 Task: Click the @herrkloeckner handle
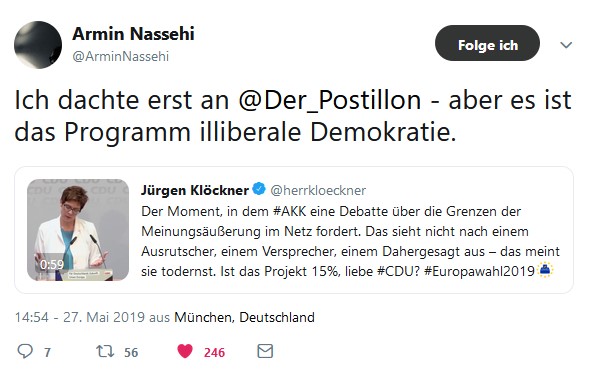[x=318, y=190]
